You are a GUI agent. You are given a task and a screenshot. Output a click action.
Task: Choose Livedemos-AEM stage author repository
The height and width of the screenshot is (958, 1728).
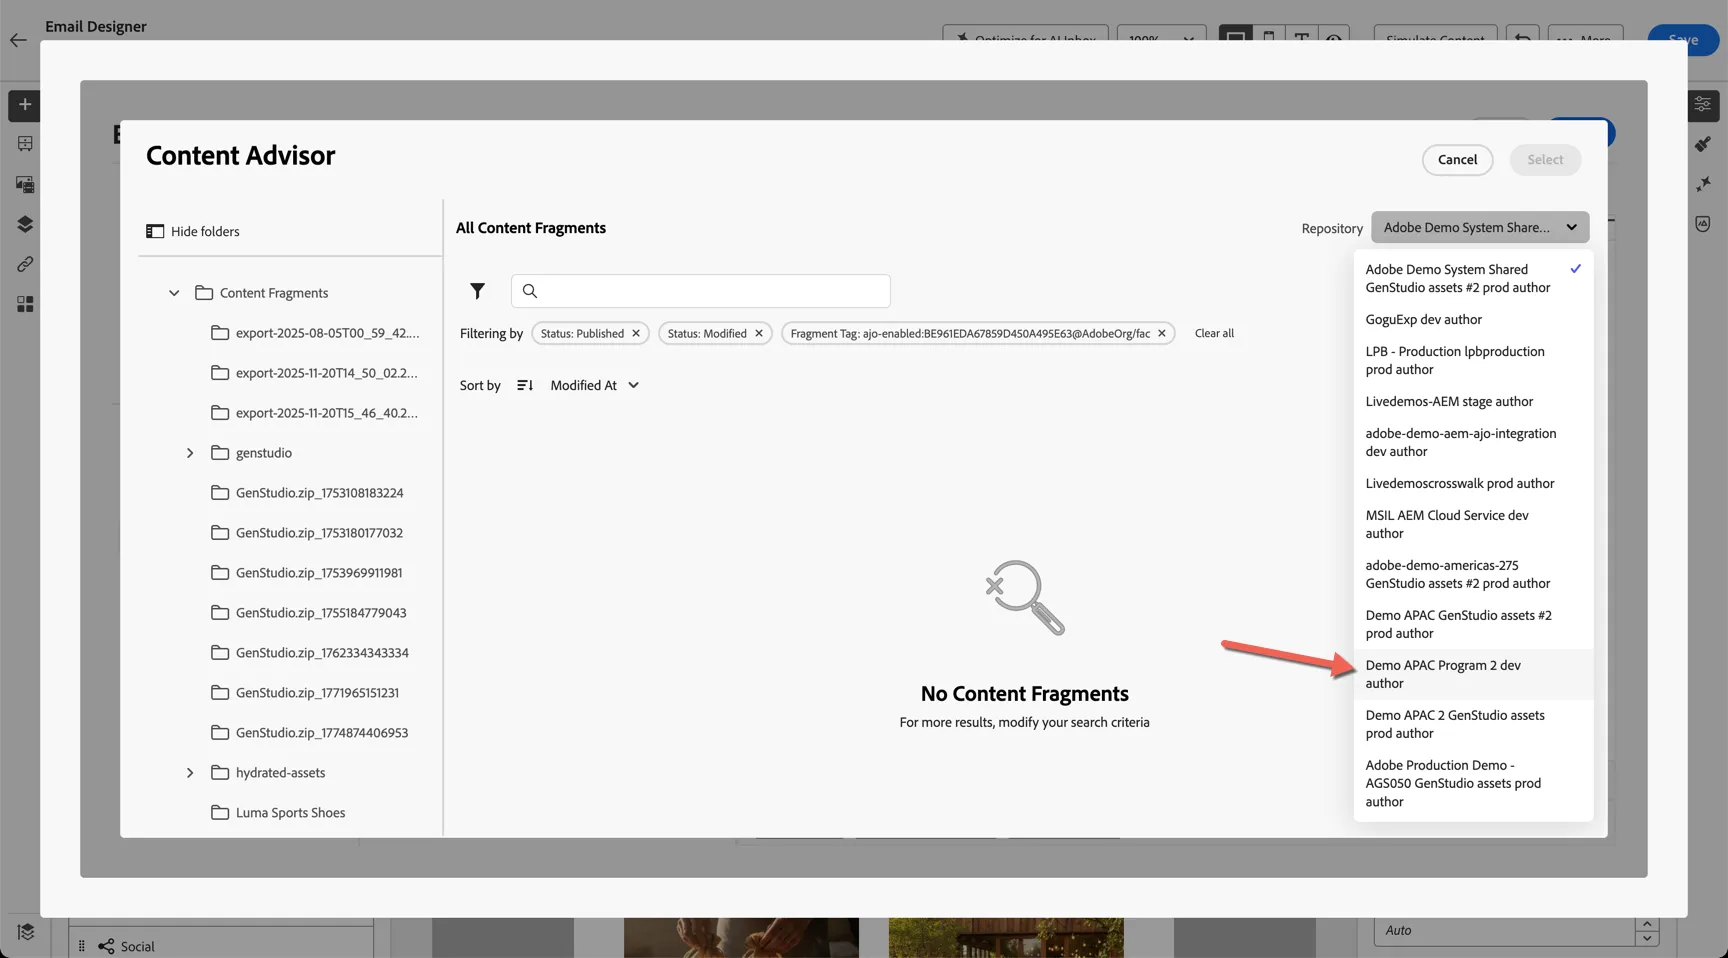(1473, 401)
